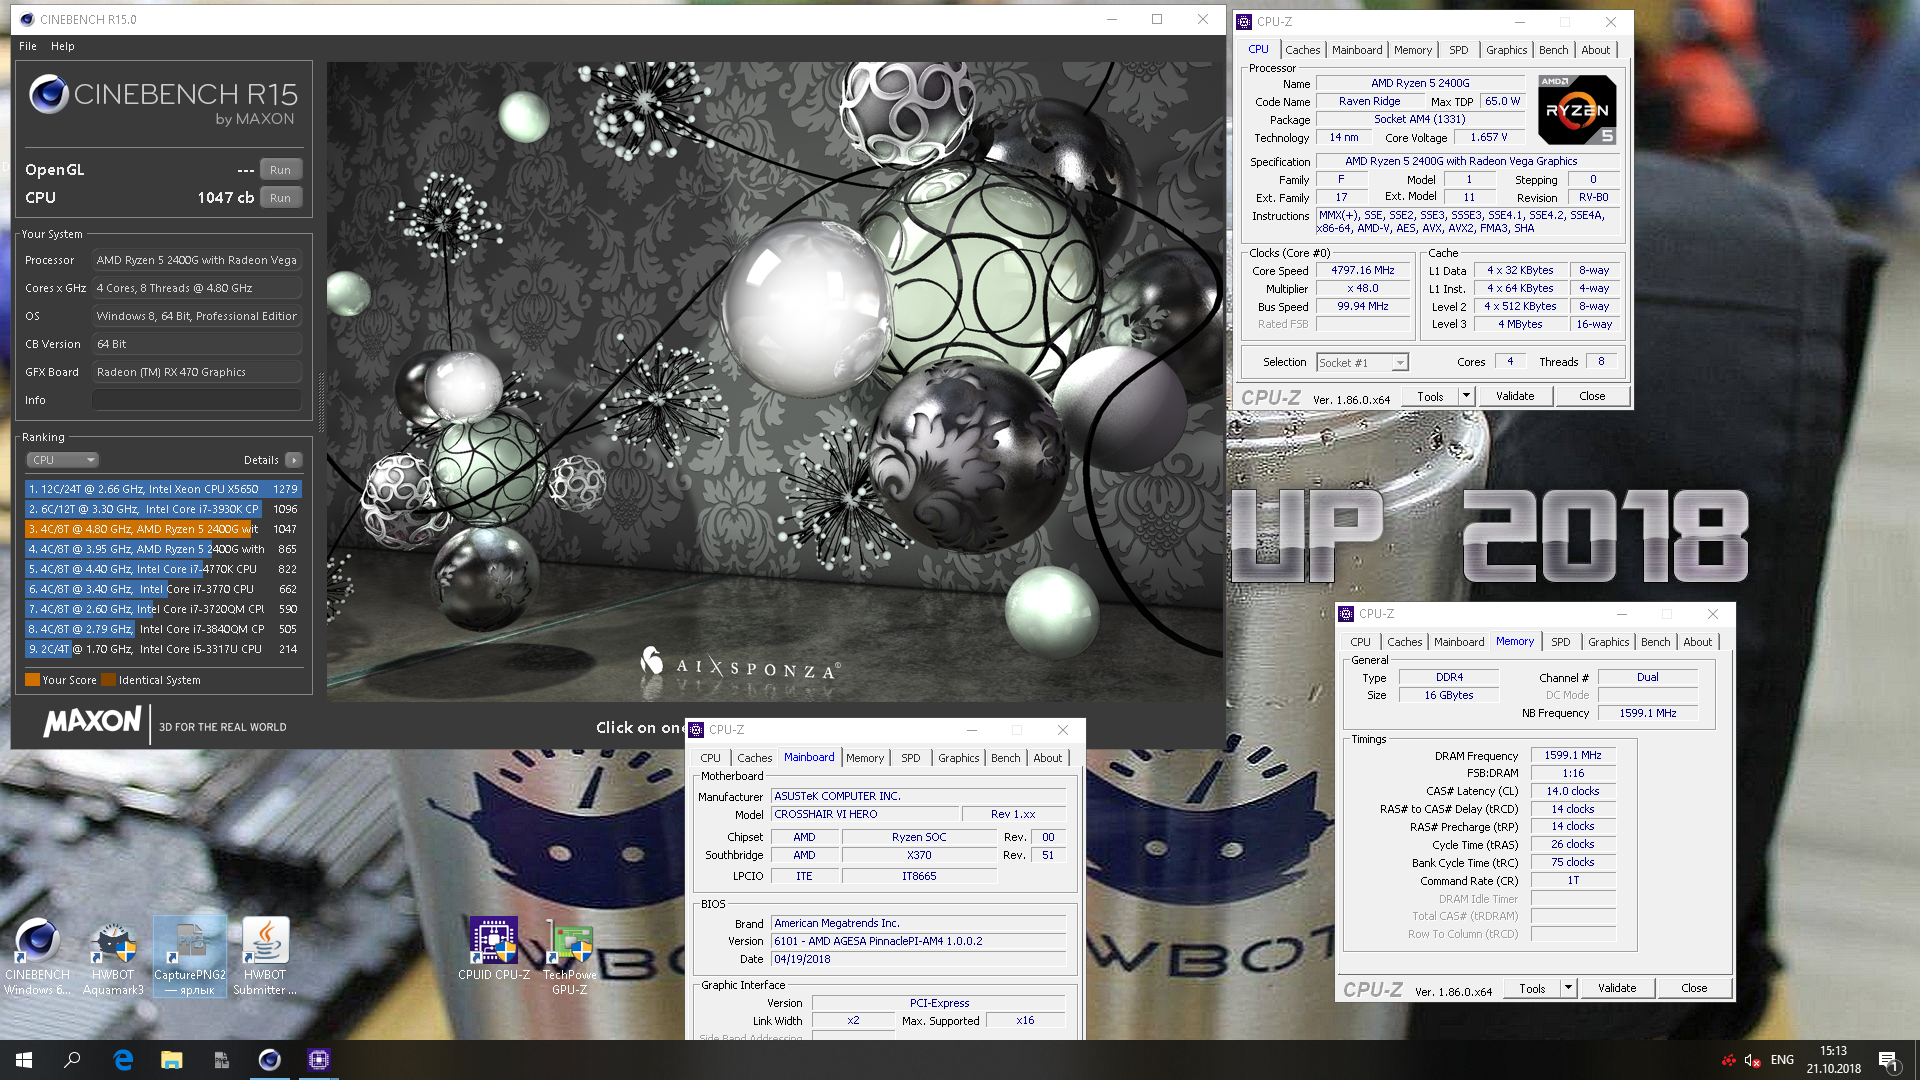Select ranking row Intel Xeon CPU X5650

click(x=163, y=489)
